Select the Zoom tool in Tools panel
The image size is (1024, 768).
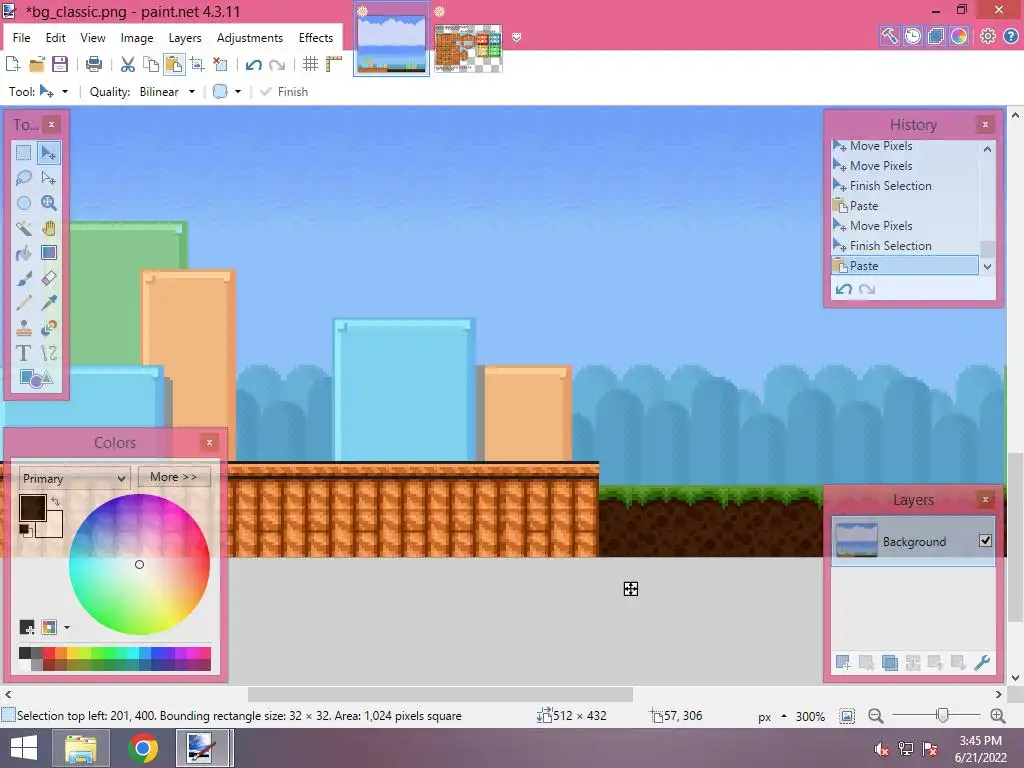(48, 203)
